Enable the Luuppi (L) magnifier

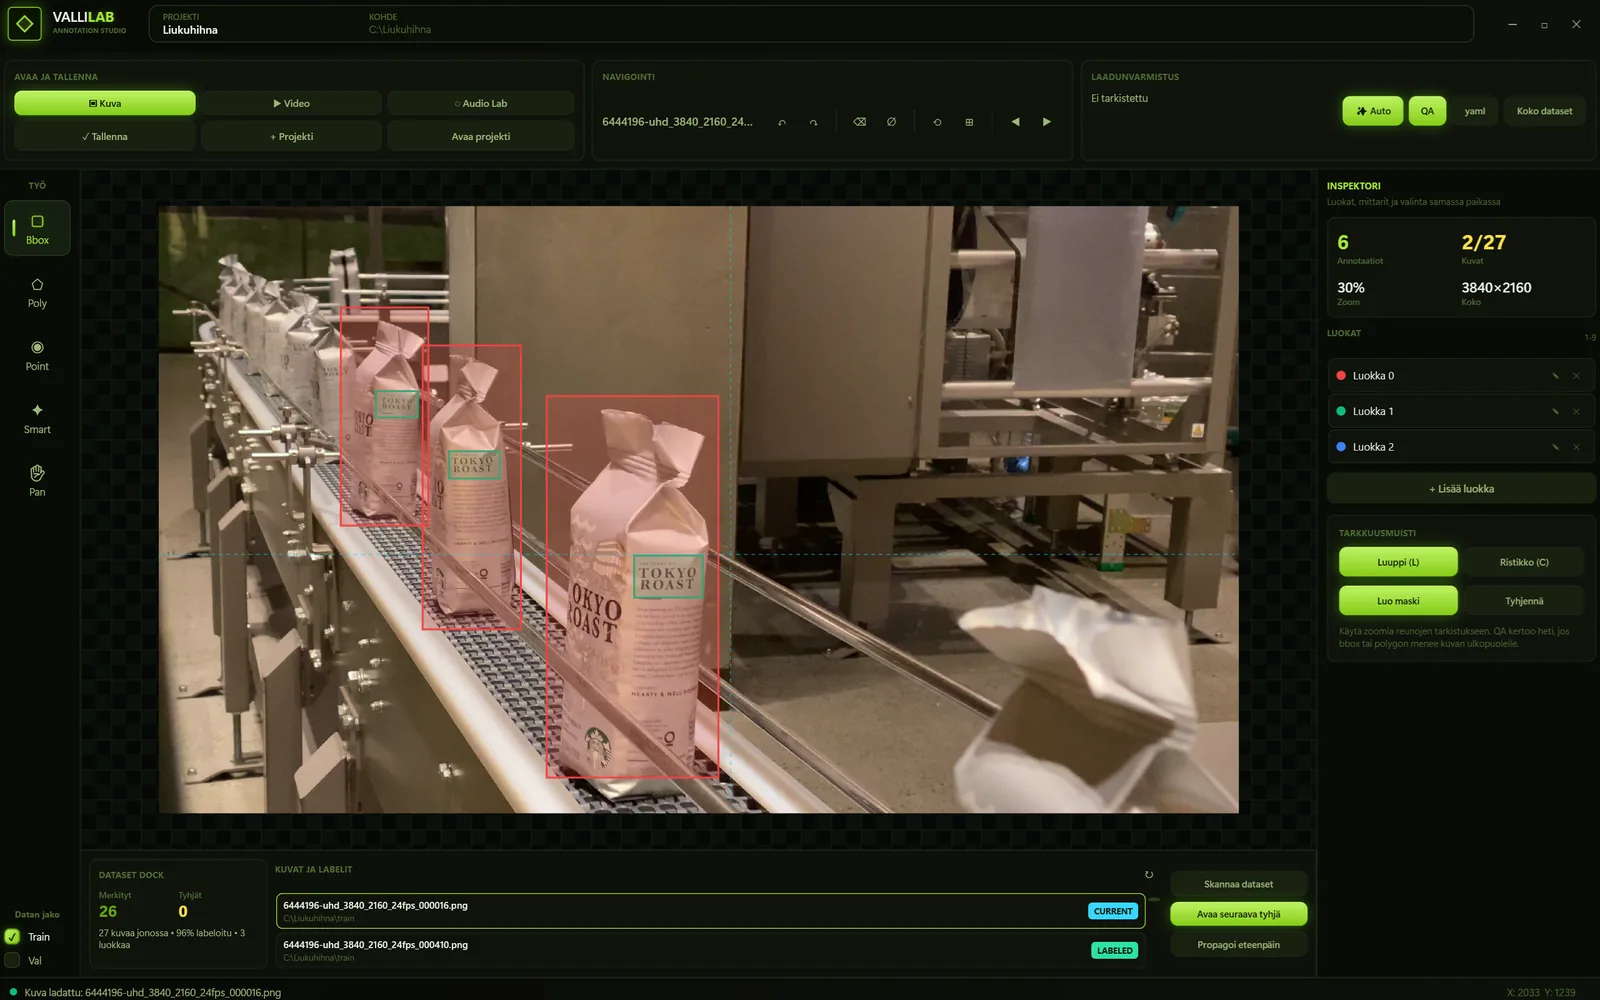tap(1398, 562)
